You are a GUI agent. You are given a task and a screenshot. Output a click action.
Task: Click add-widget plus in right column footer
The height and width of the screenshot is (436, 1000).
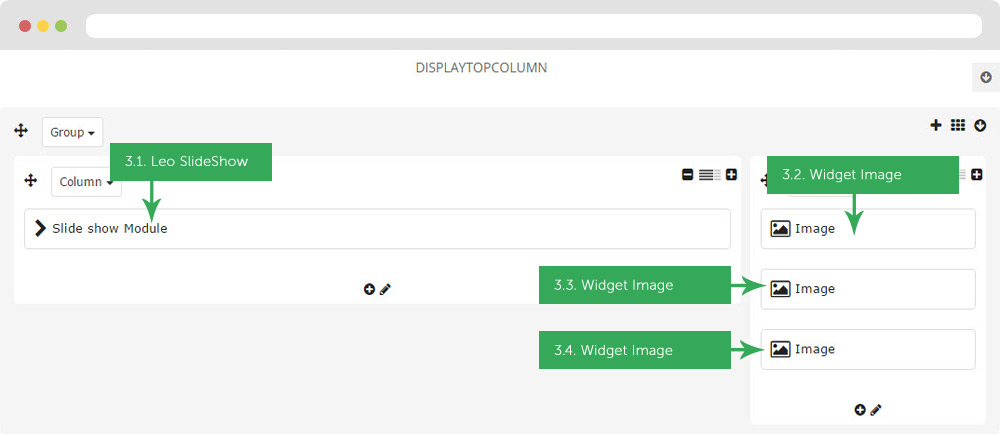point(860,409)
